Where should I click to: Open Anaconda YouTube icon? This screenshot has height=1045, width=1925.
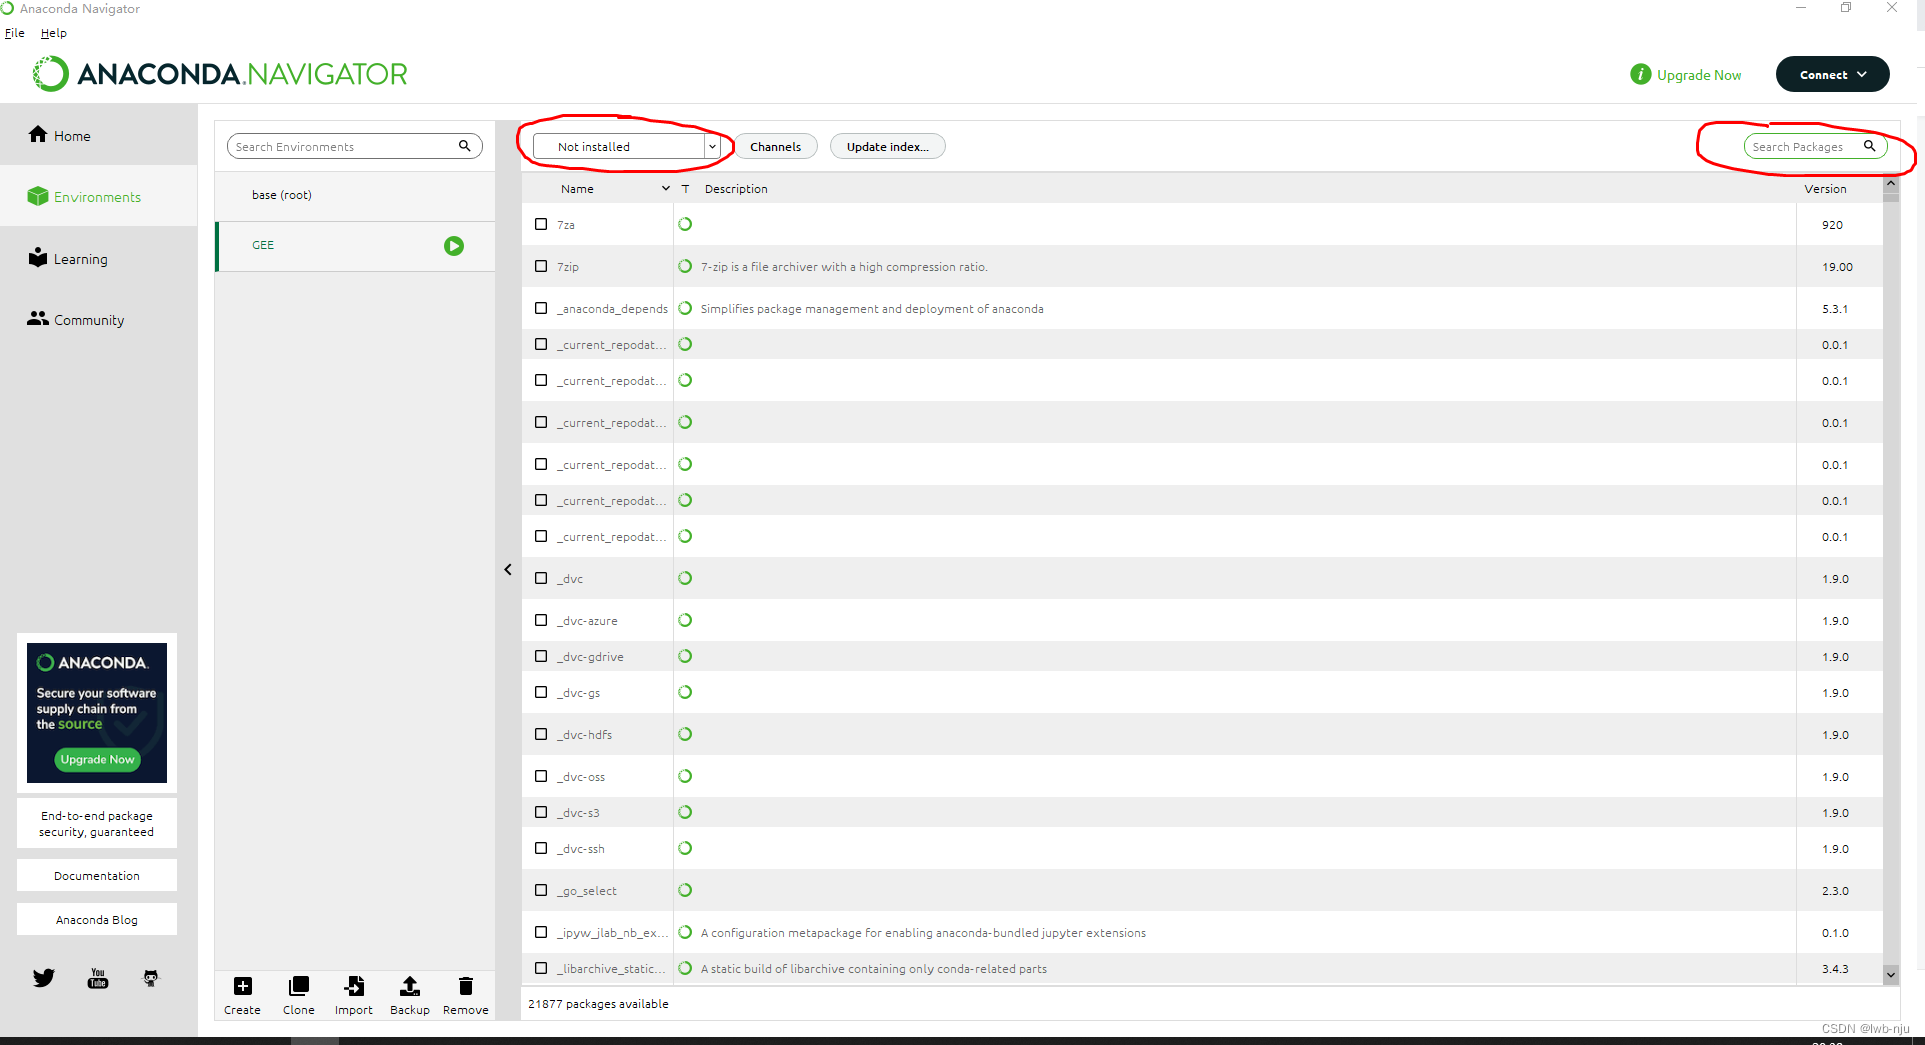(x=98, y=978)
